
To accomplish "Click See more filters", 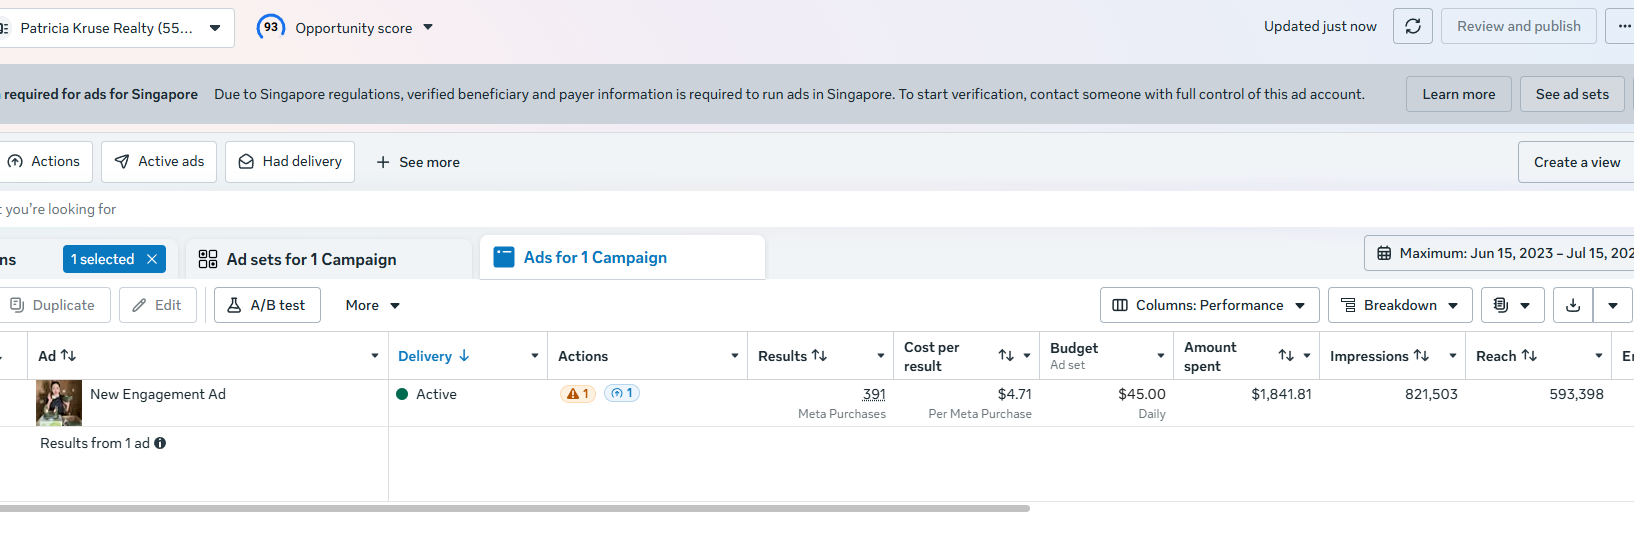I will (x=418, y=162).
